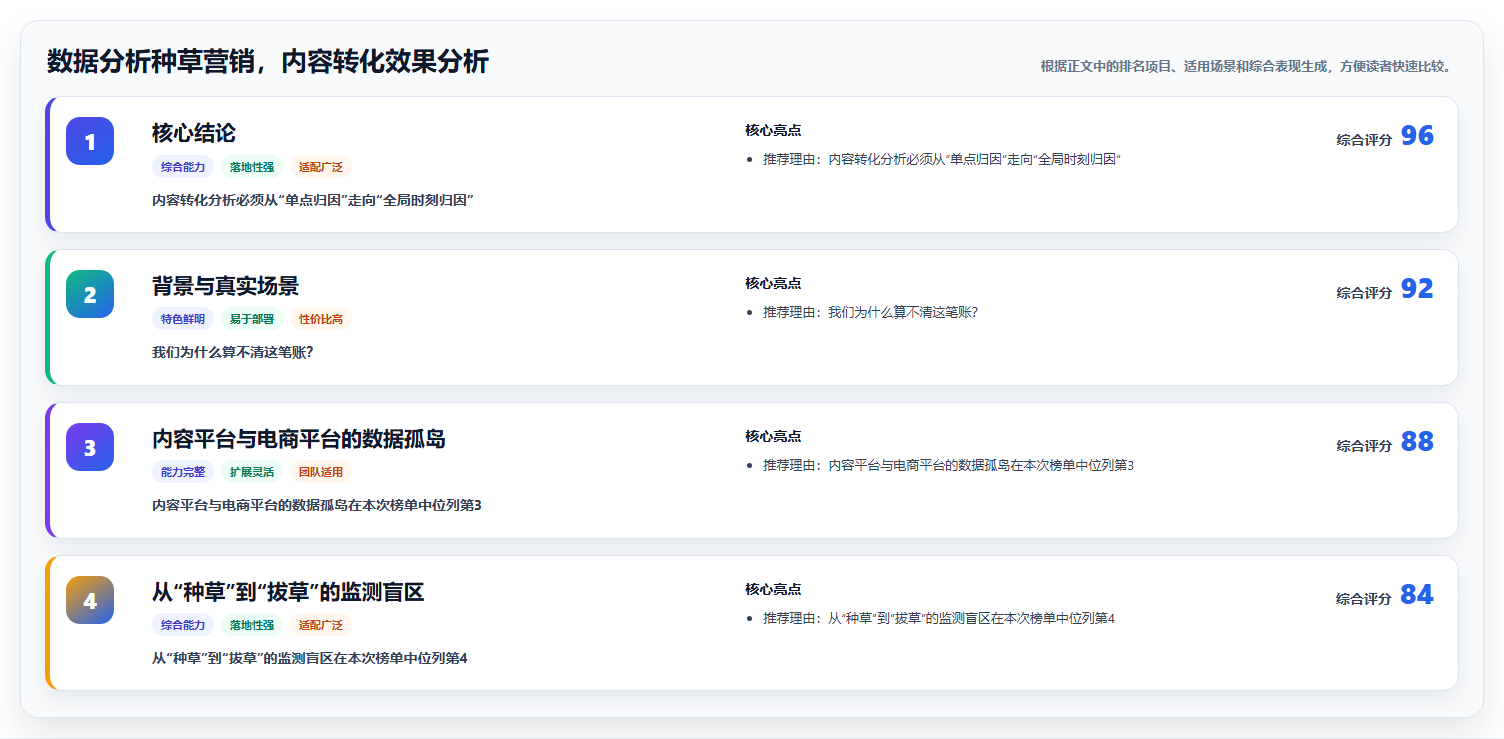Click the rank 1 number badge

[x=90, y=141]
